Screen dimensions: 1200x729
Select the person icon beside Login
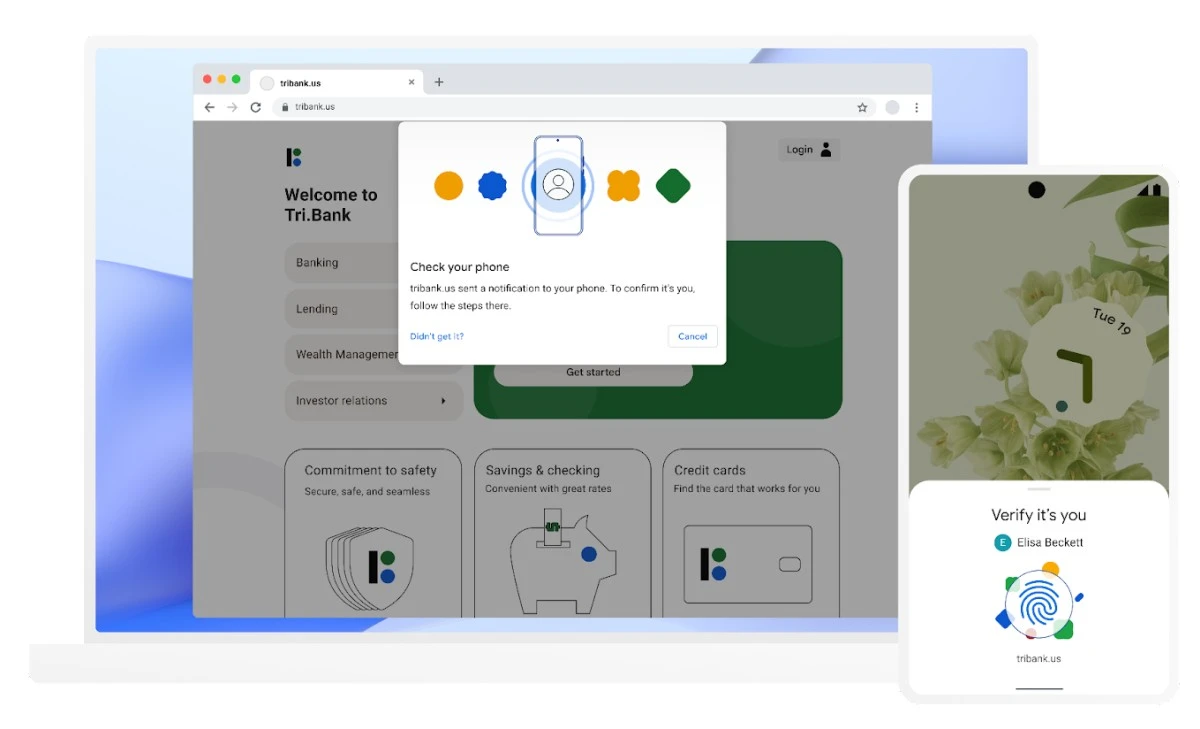pyautogui.click(x=828, y=149)
